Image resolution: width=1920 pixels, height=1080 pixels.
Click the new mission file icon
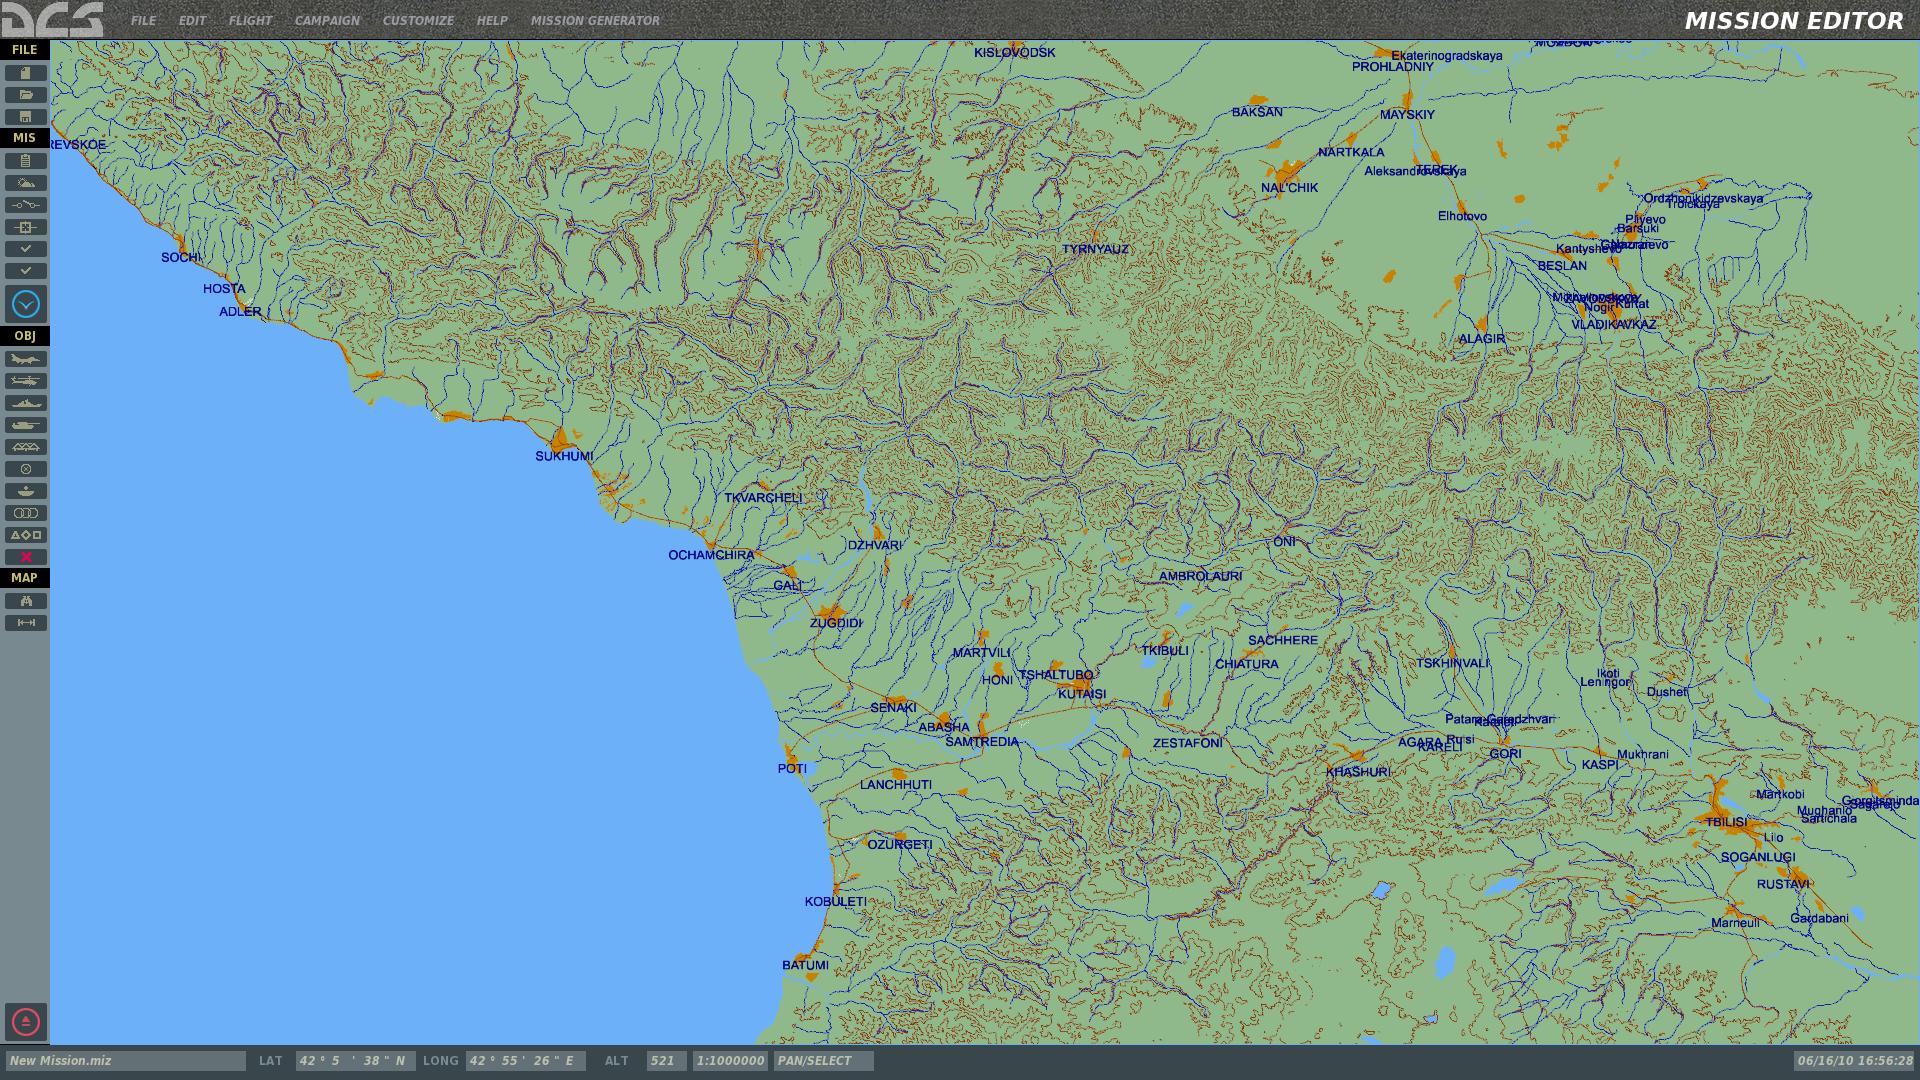tap(26, 73)
